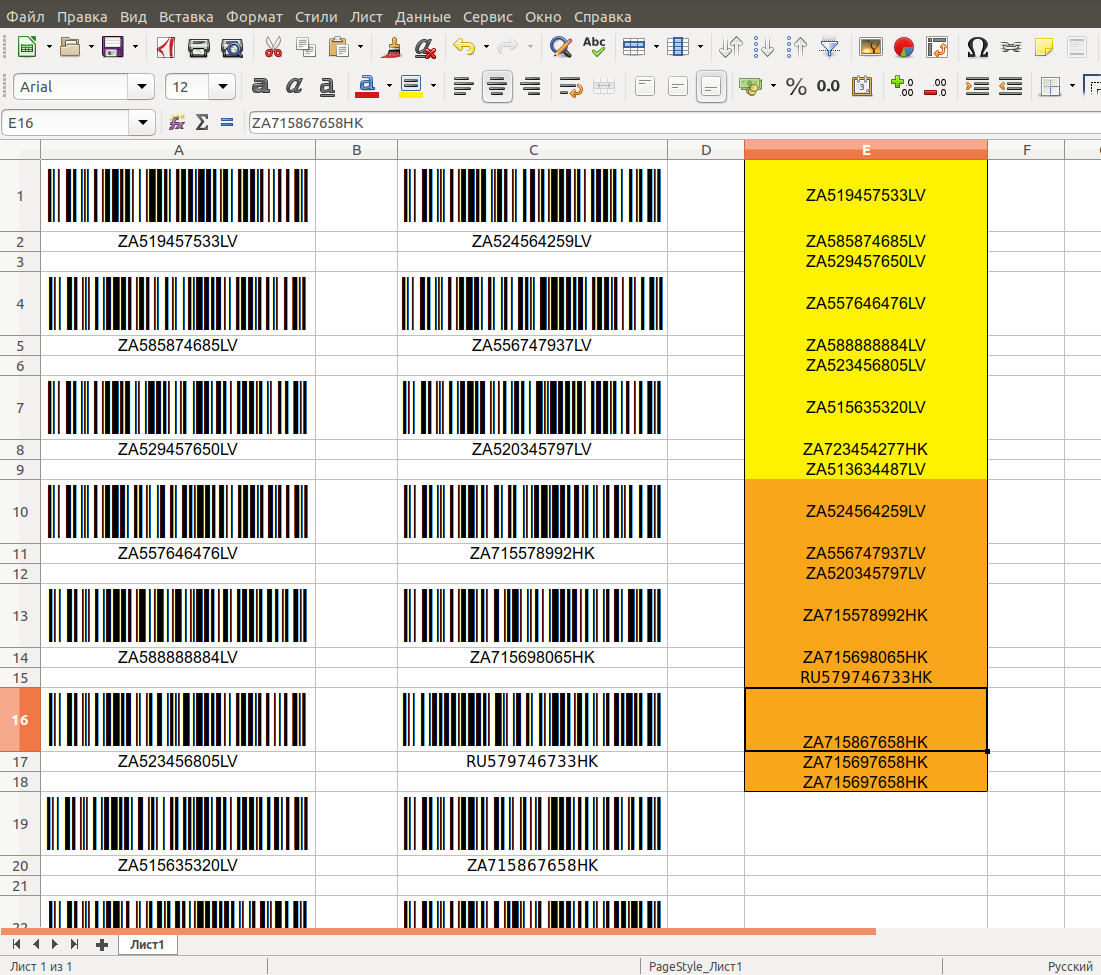Viewport: 1101px width, 975px height.
Task: Delete decimal place icon
Action: tap(935, 86)
